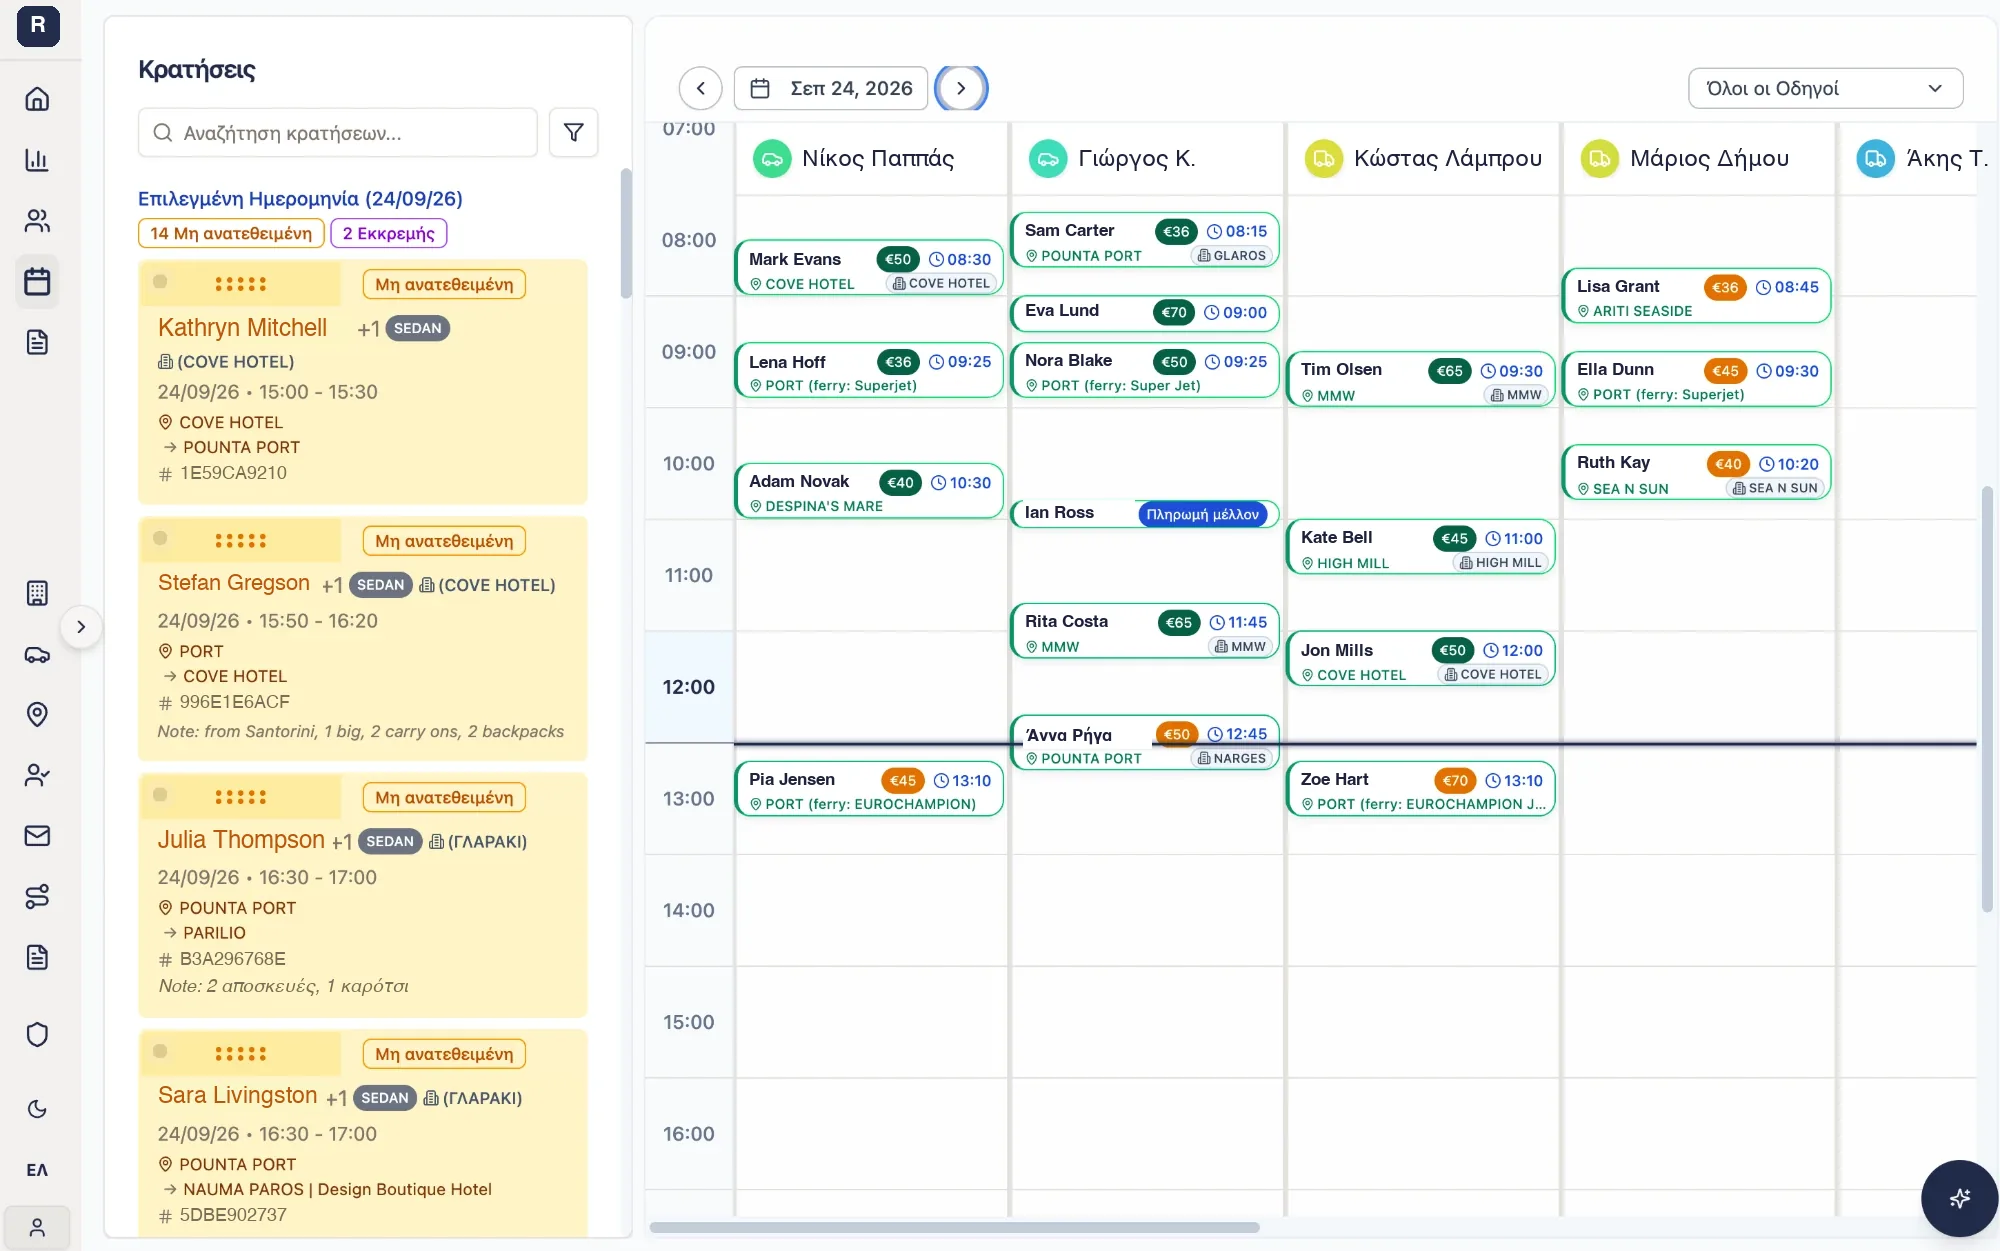Open the shield sidebar icon

pyautogui.click(x=37, y=1034)
